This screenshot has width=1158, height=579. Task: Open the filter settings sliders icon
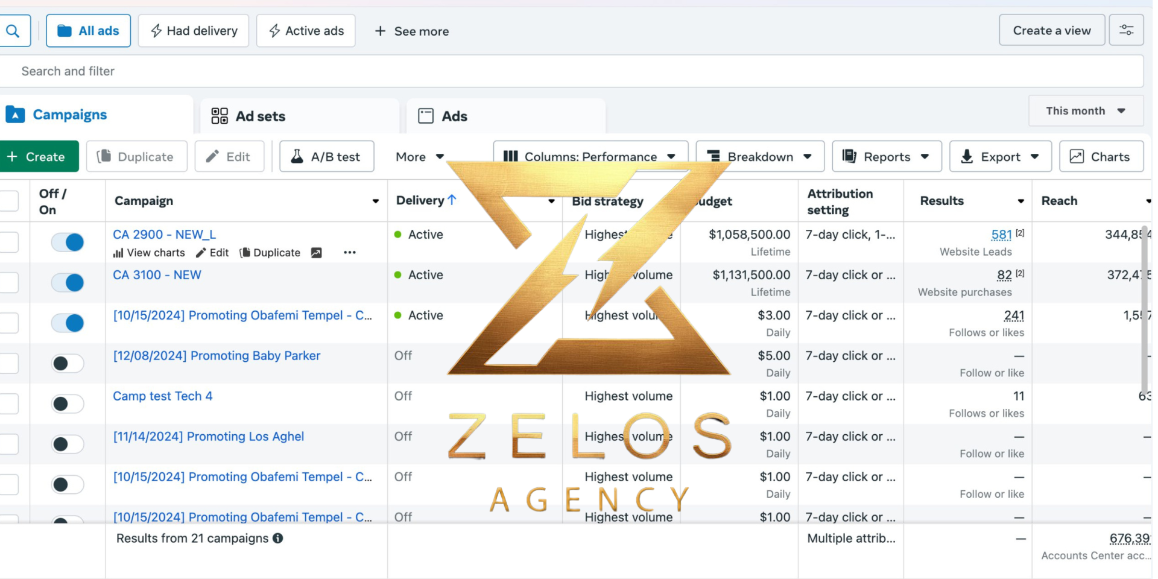1126,30
